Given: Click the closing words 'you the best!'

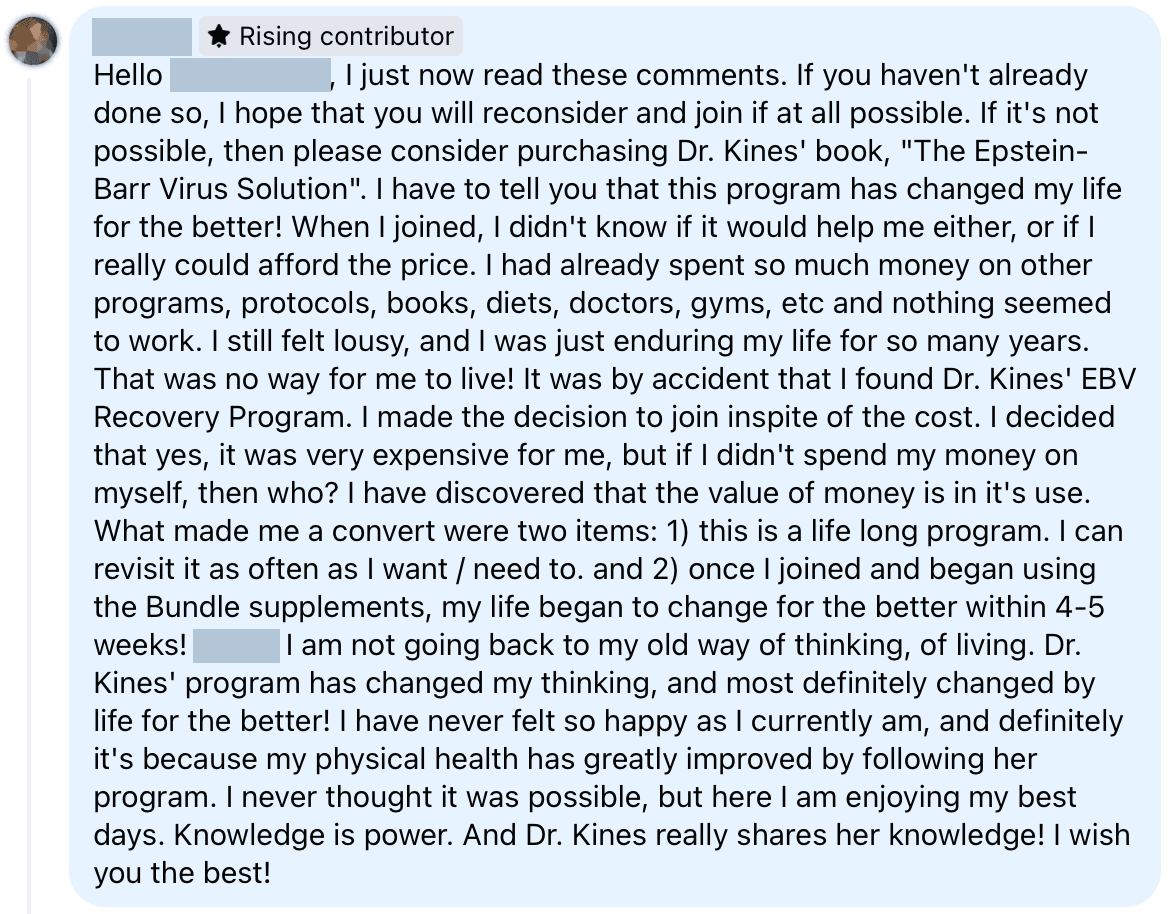Looking at the screenshot, I should coord(182,874).
